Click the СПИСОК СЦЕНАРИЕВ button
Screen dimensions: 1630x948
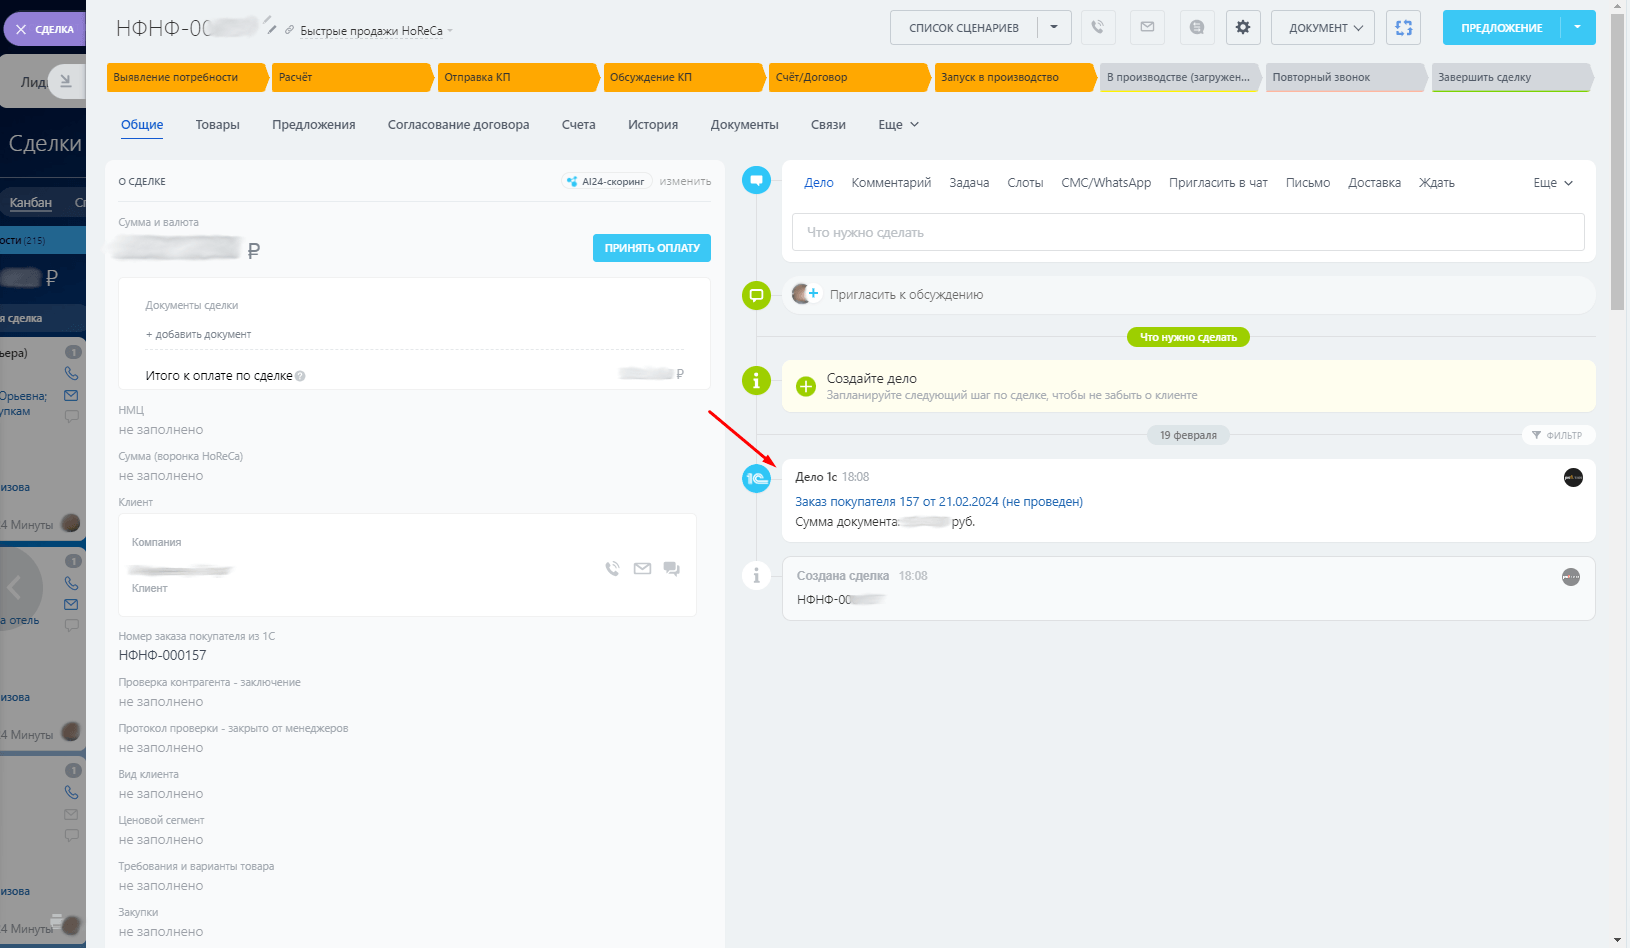coord(964,28)
